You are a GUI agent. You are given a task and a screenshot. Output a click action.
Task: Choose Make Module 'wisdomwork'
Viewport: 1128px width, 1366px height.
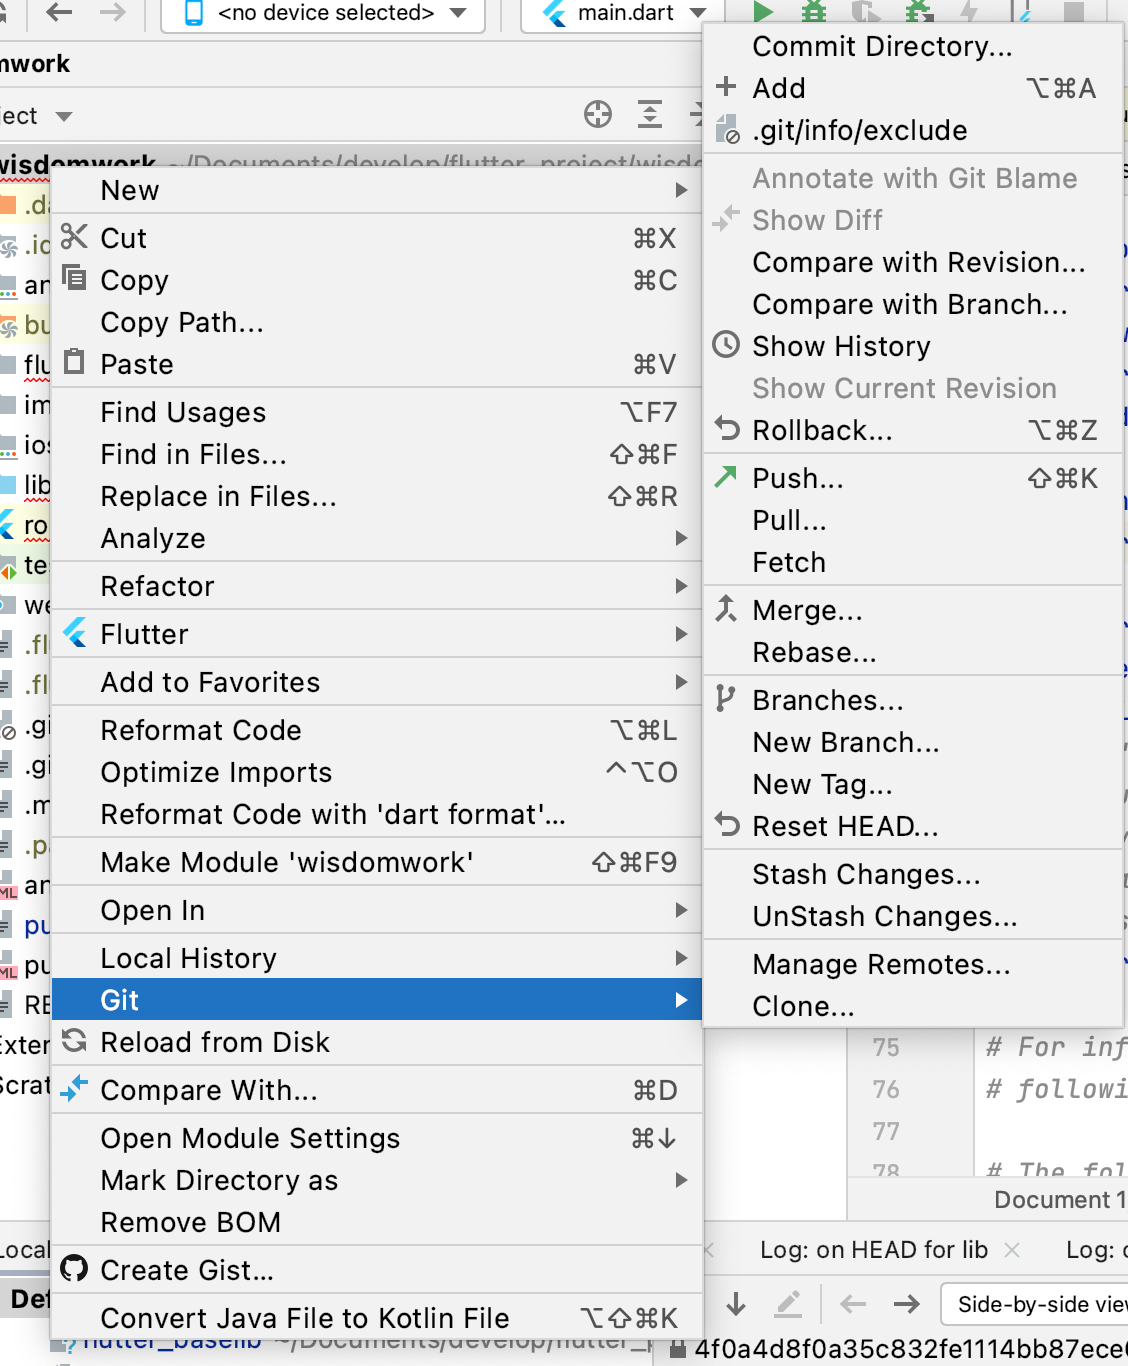pos(376,862)
